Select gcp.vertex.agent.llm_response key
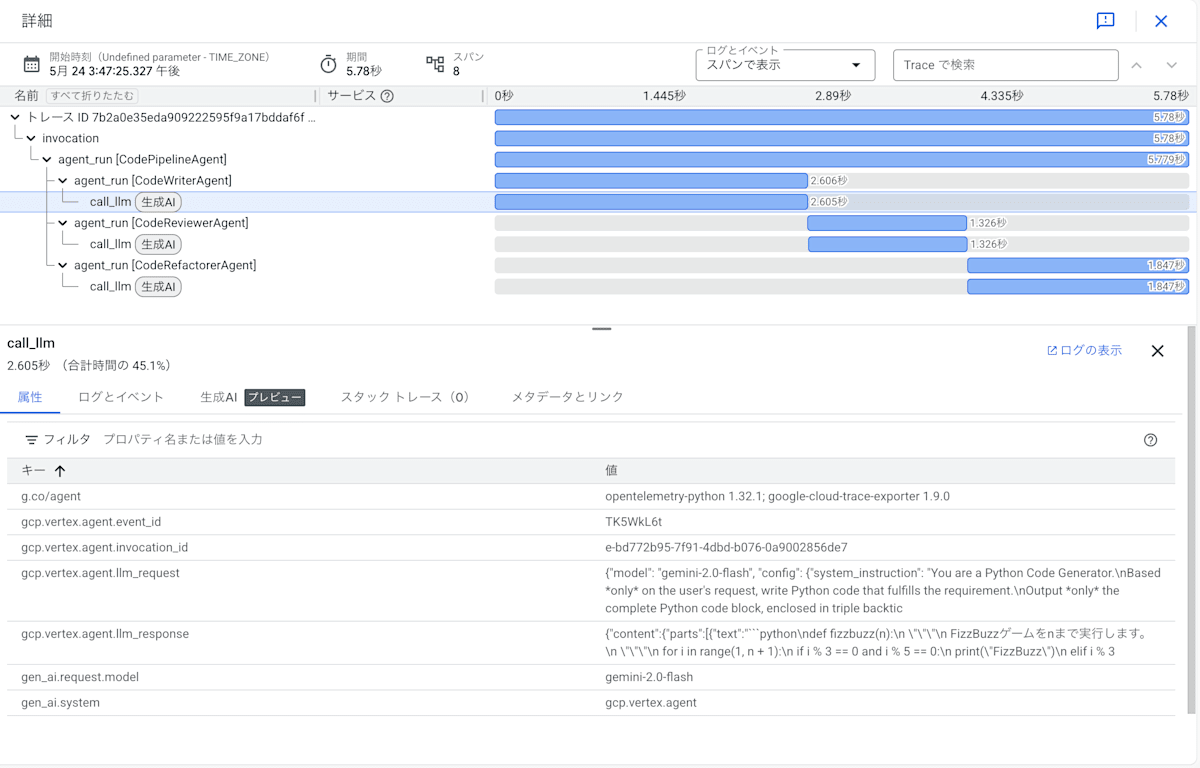1200x768 pixels. (x=105, y=634)
